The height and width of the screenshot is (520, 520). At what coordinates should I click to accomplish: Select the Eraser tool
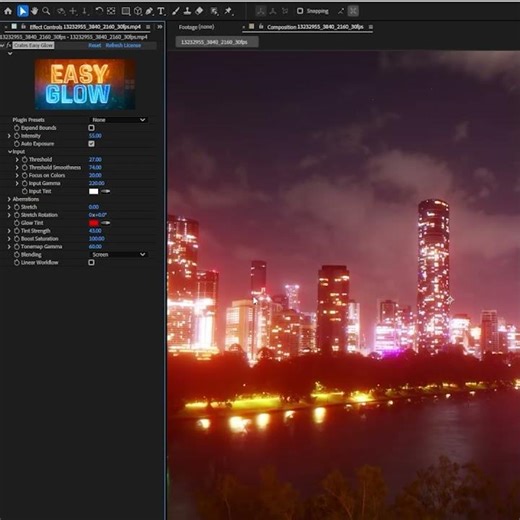199,11
